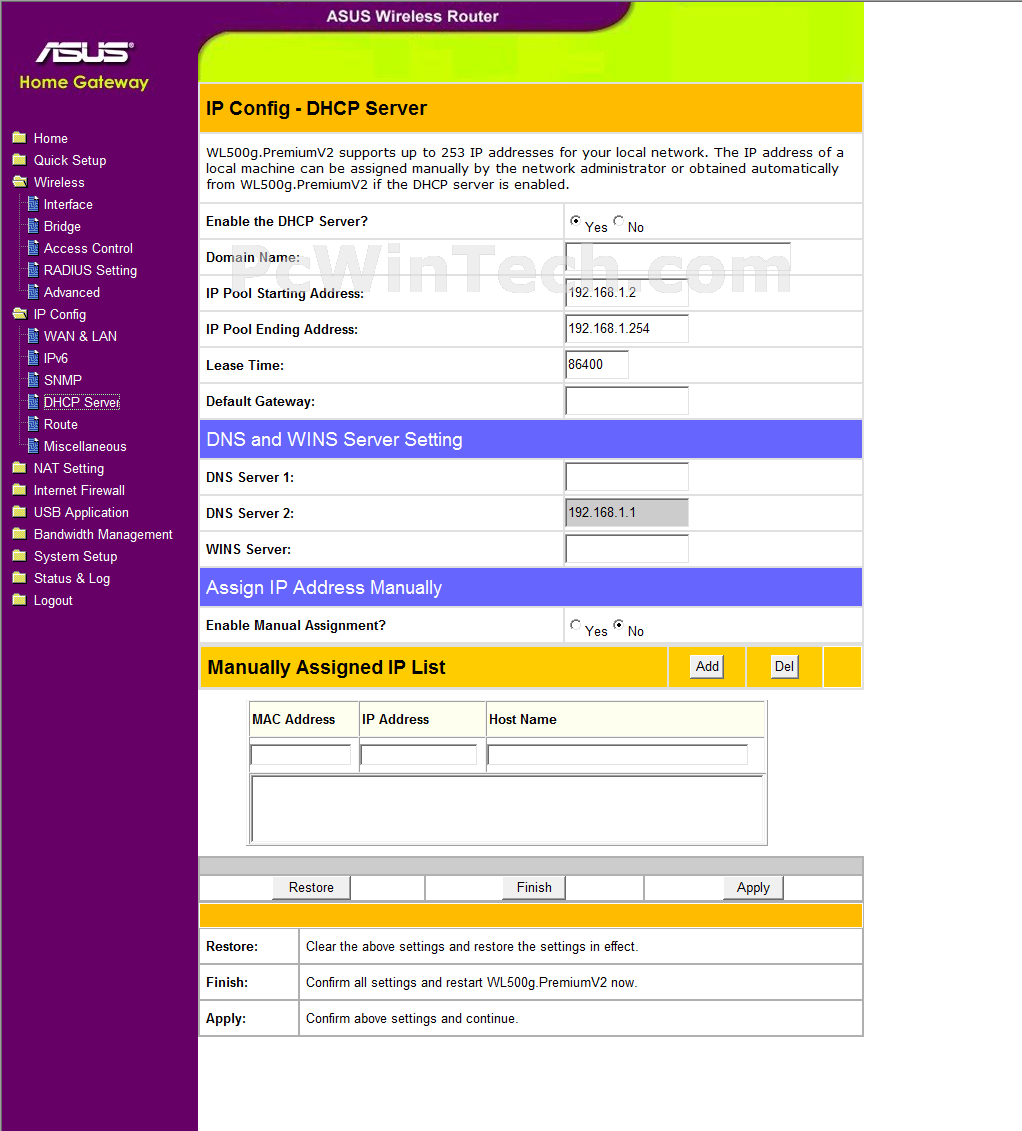Expand the Status & Log section

pos(72,578)
